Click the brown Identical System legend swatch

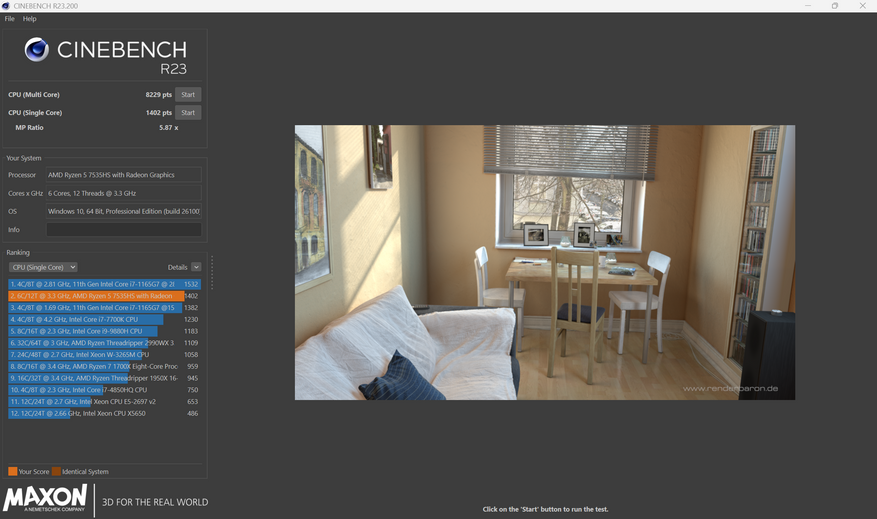[56, 471]
